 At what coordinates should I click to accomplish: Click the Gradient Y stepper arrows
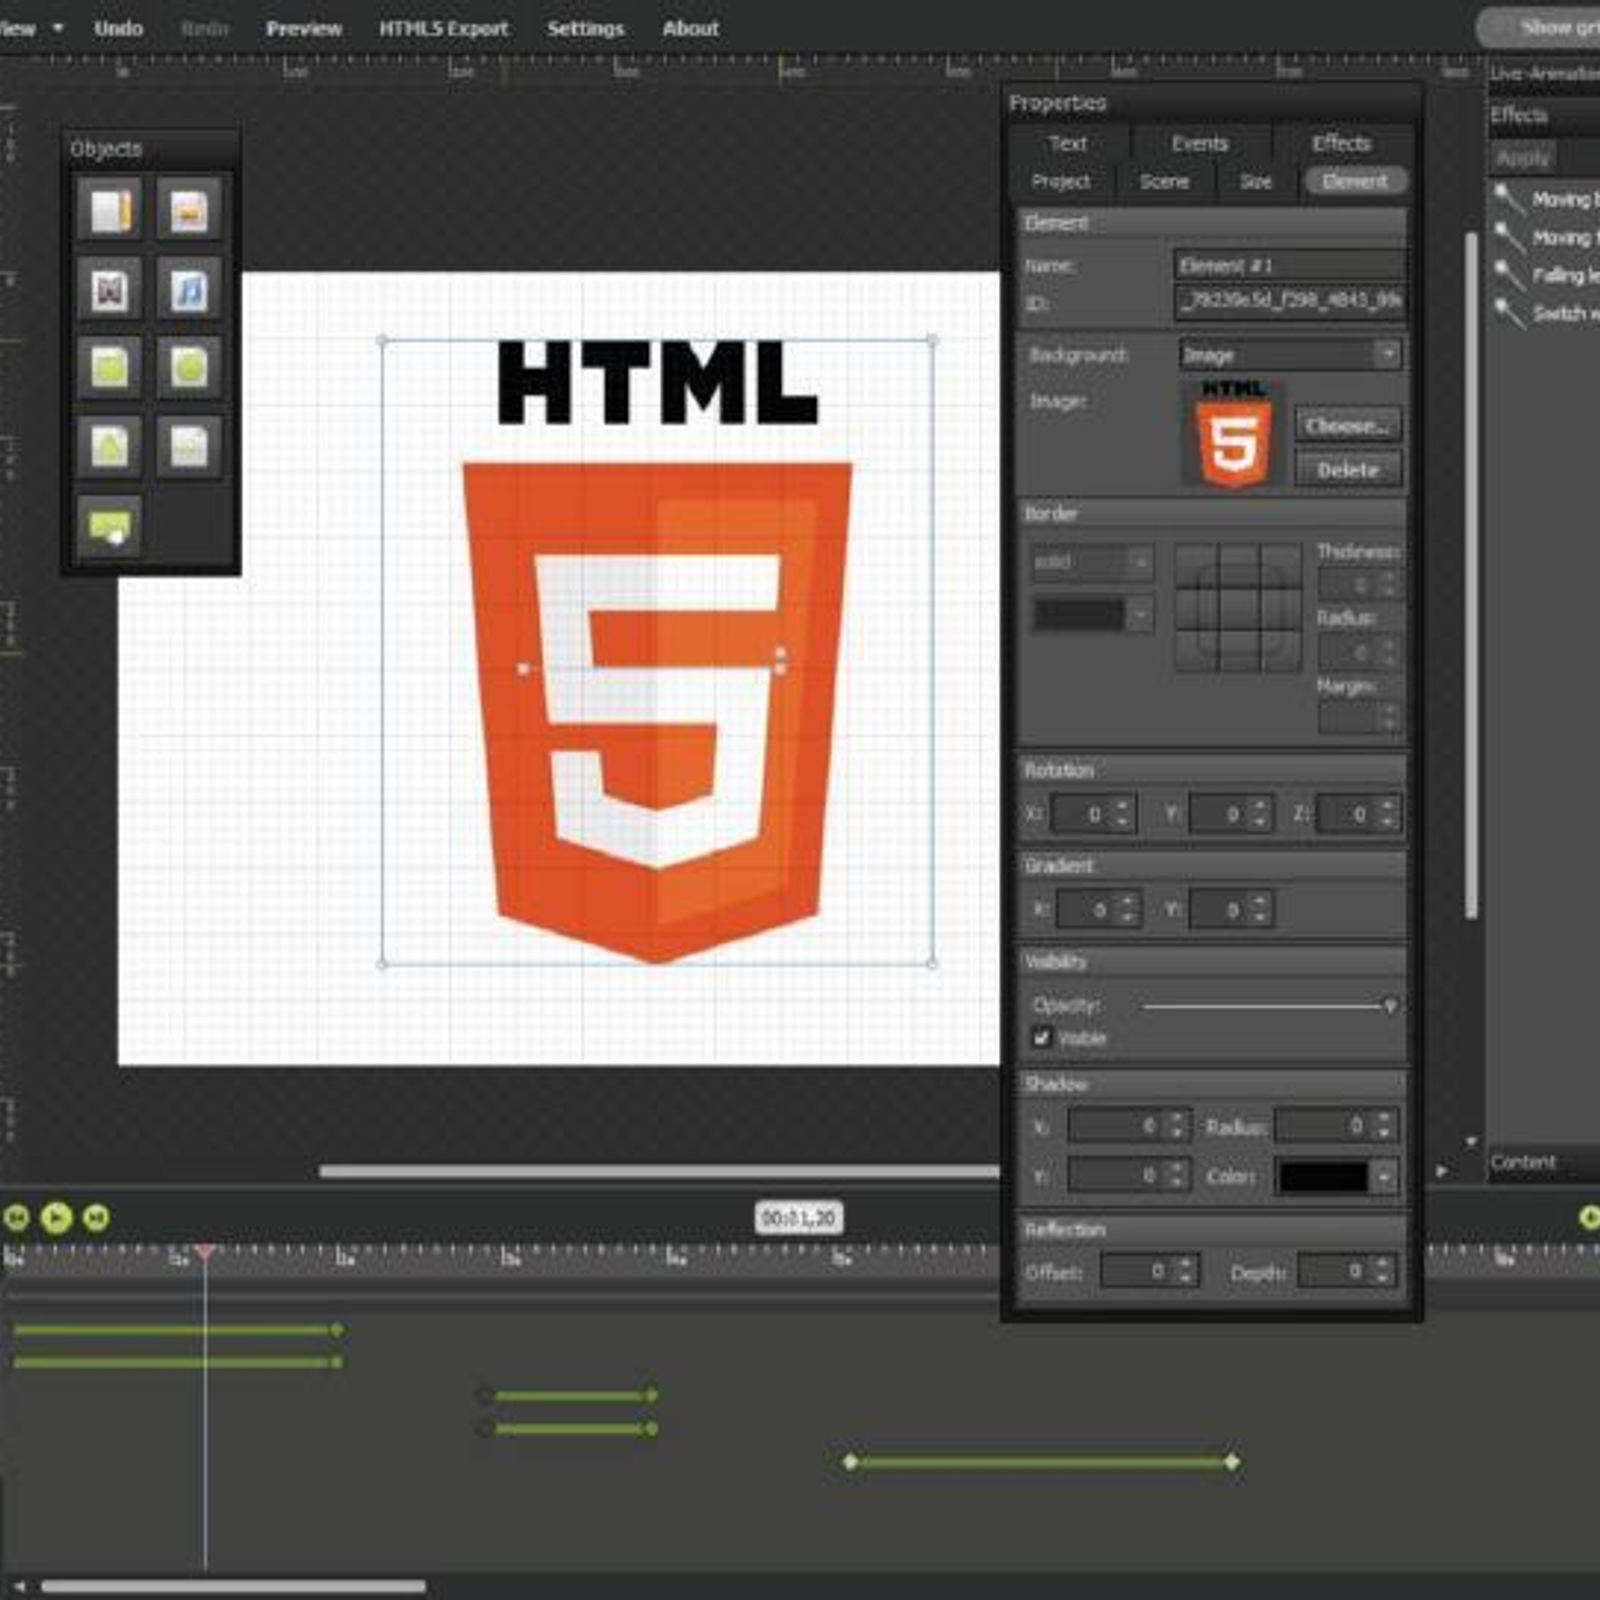point(1260,909)
